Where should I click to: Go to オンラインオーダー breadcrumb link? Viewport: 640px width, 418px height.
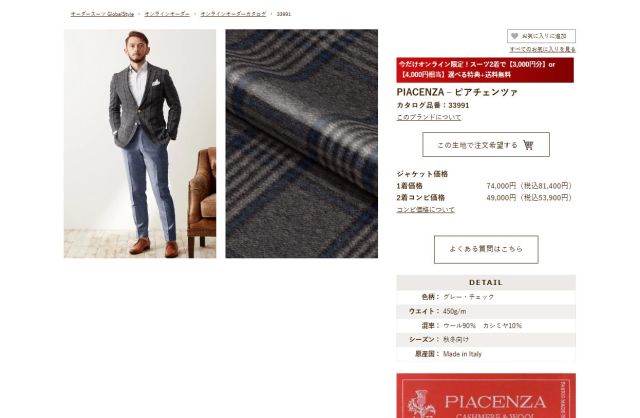click(167, 14)
